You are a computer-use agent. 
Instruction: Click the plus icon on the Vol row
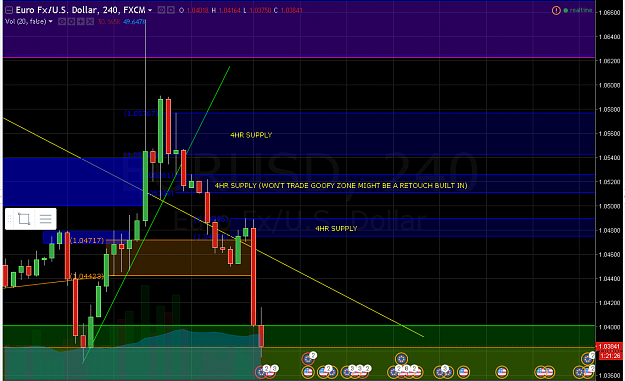pyautogui.click(x=81, y=22)
